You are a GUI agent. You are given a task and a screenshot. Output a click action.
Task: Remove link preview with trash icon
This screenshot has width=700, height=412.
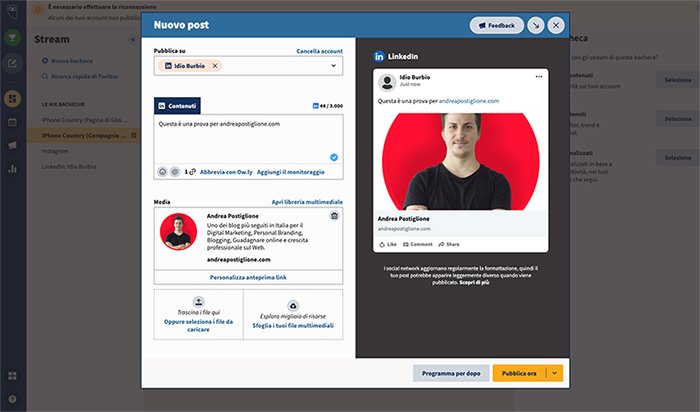point(334,216)
